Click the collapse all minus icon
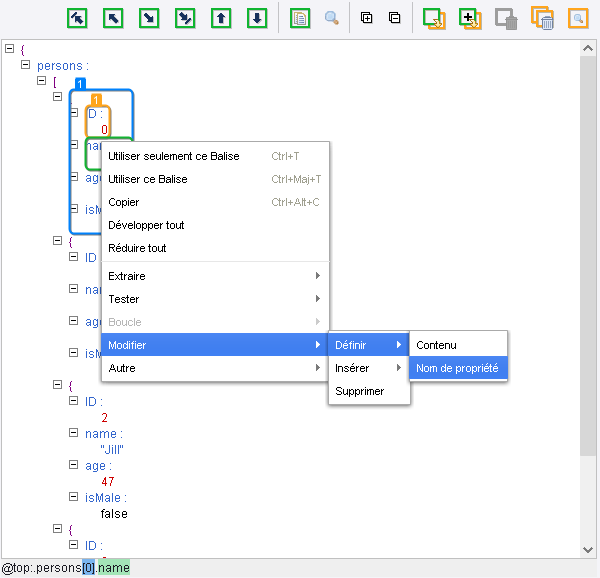Screen dimensions: 600x578 pyautogui.click(x=394, y=18)
